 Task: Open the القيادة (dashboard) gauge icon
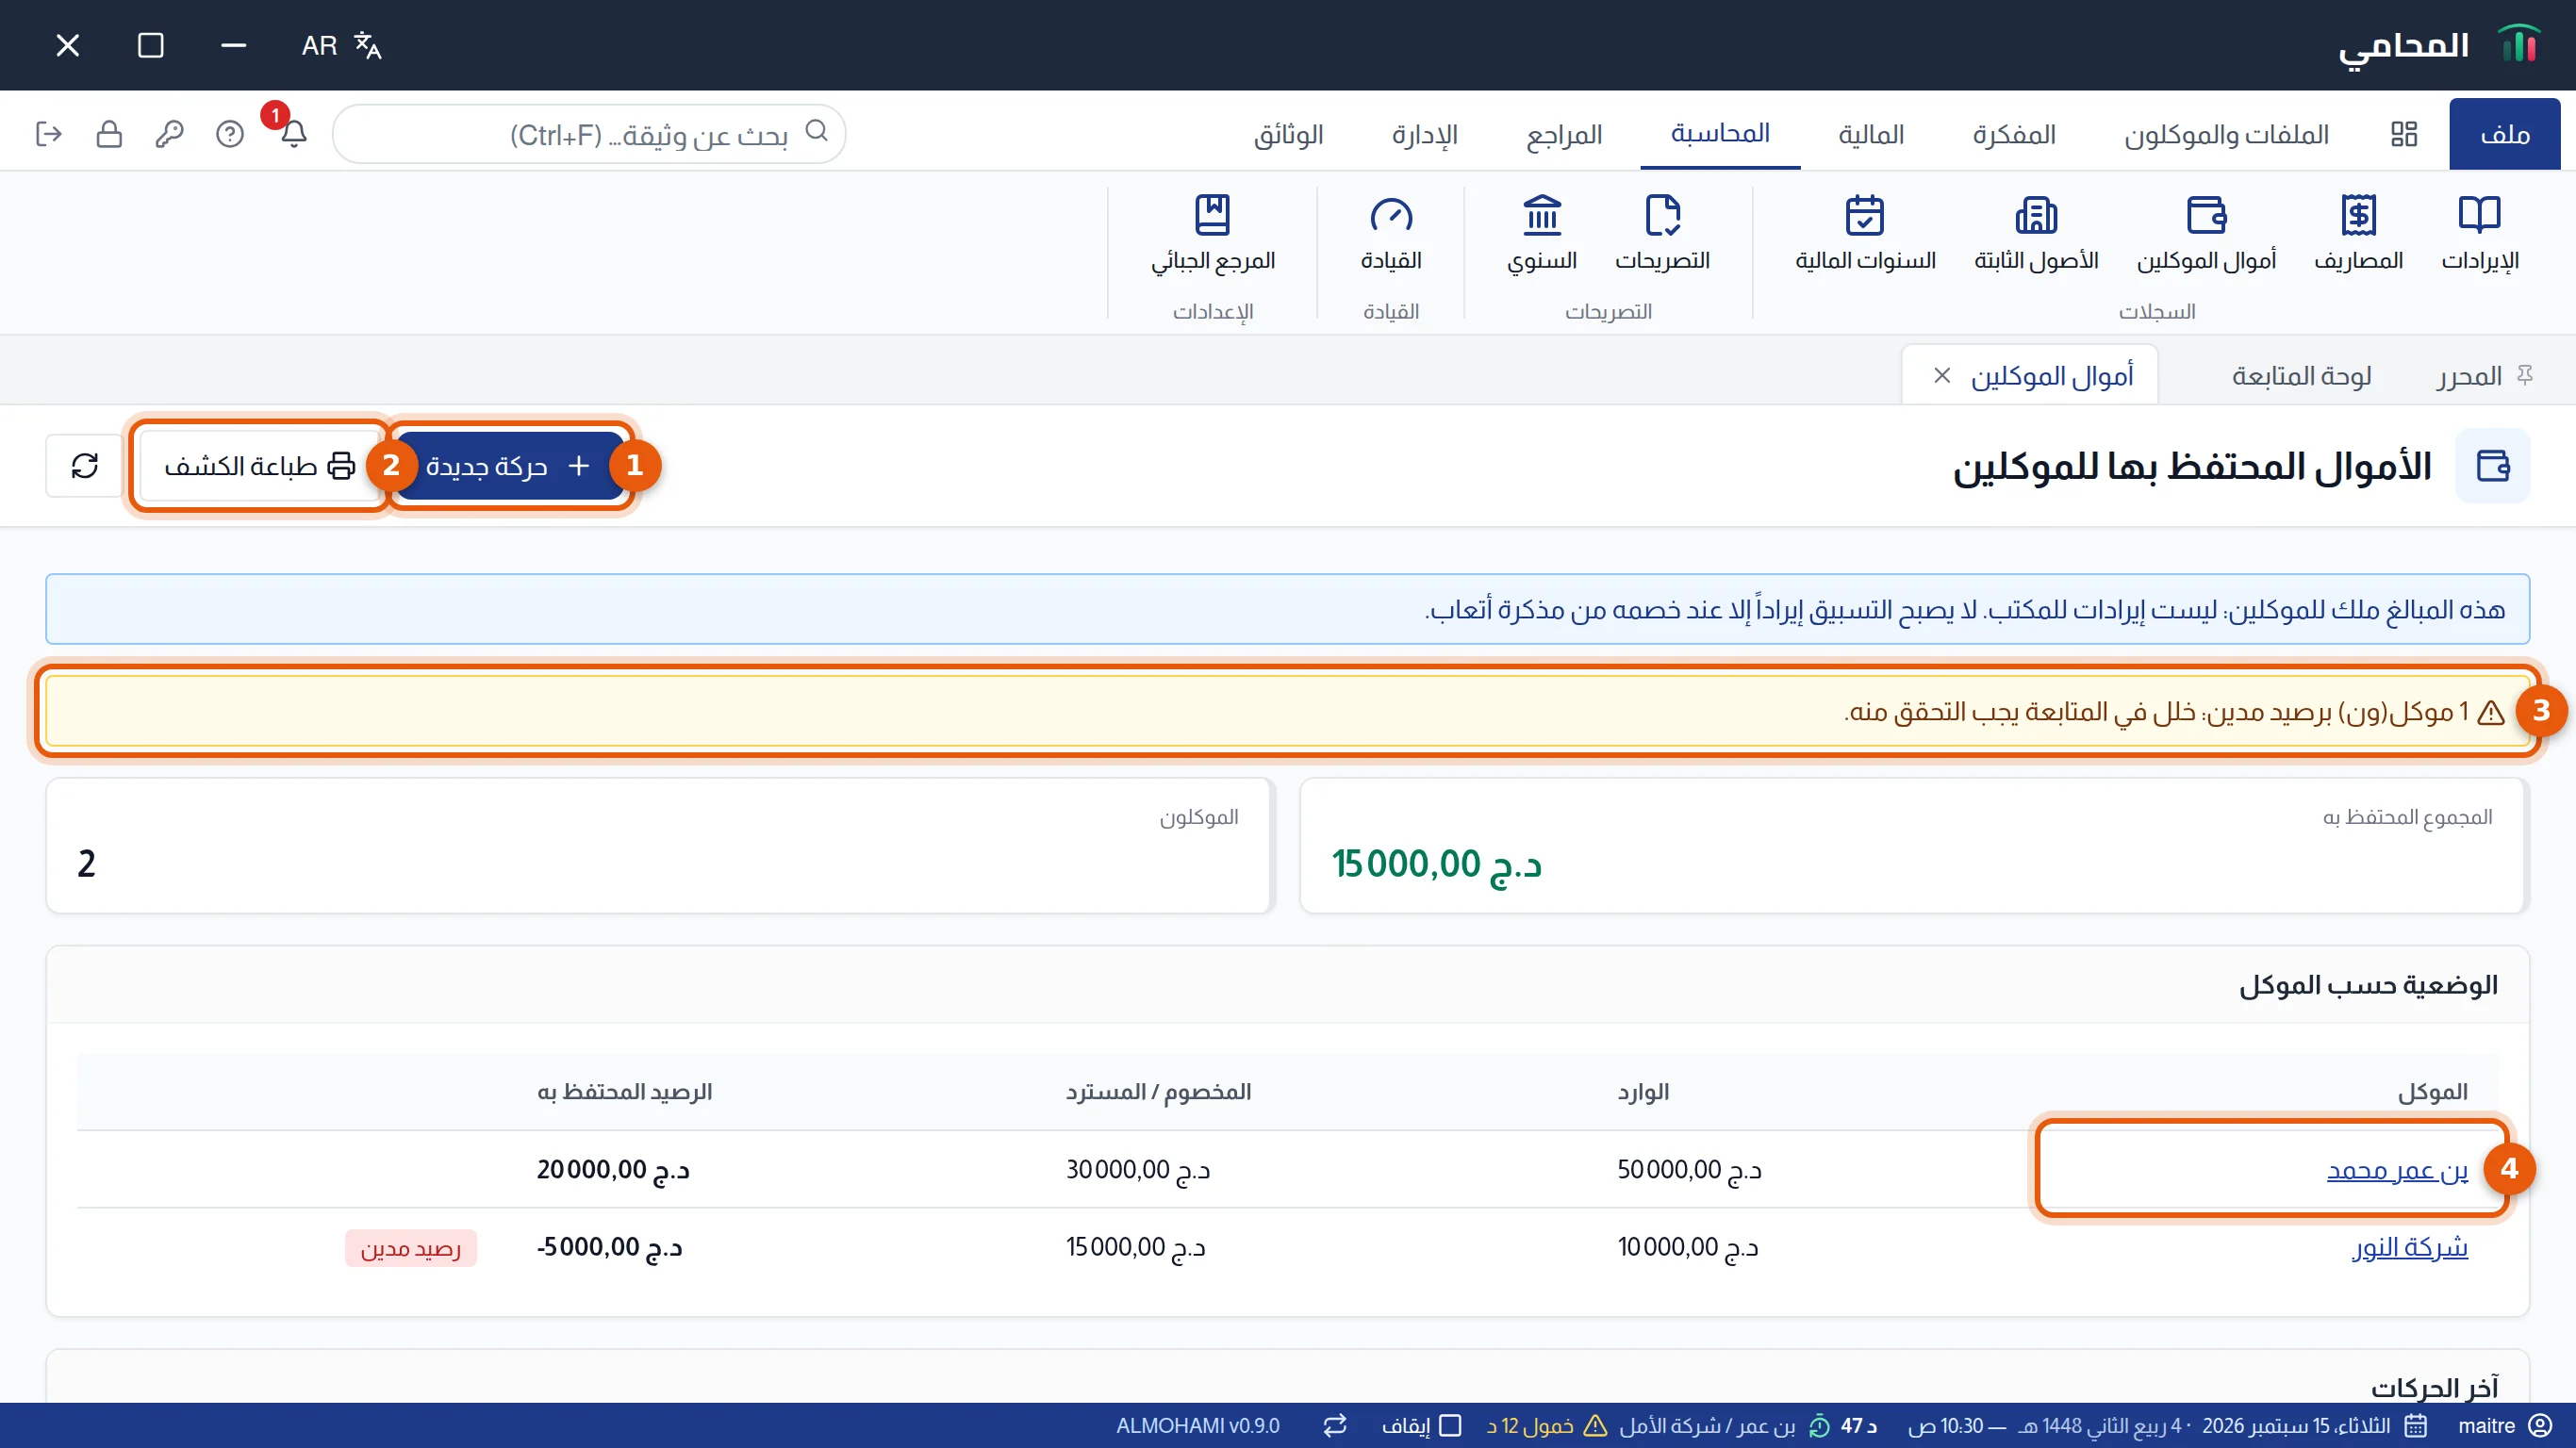[x=1391, y=234]
